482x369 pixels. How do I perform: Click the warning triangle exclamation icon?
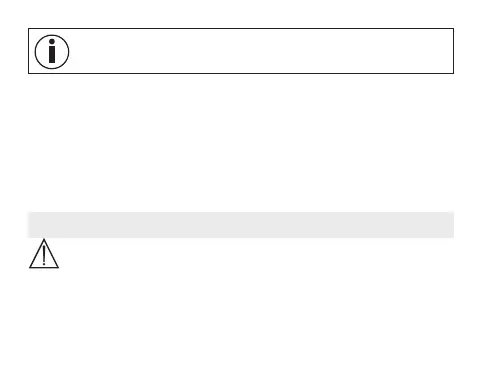pyautogui.click(x=44, y=254)
